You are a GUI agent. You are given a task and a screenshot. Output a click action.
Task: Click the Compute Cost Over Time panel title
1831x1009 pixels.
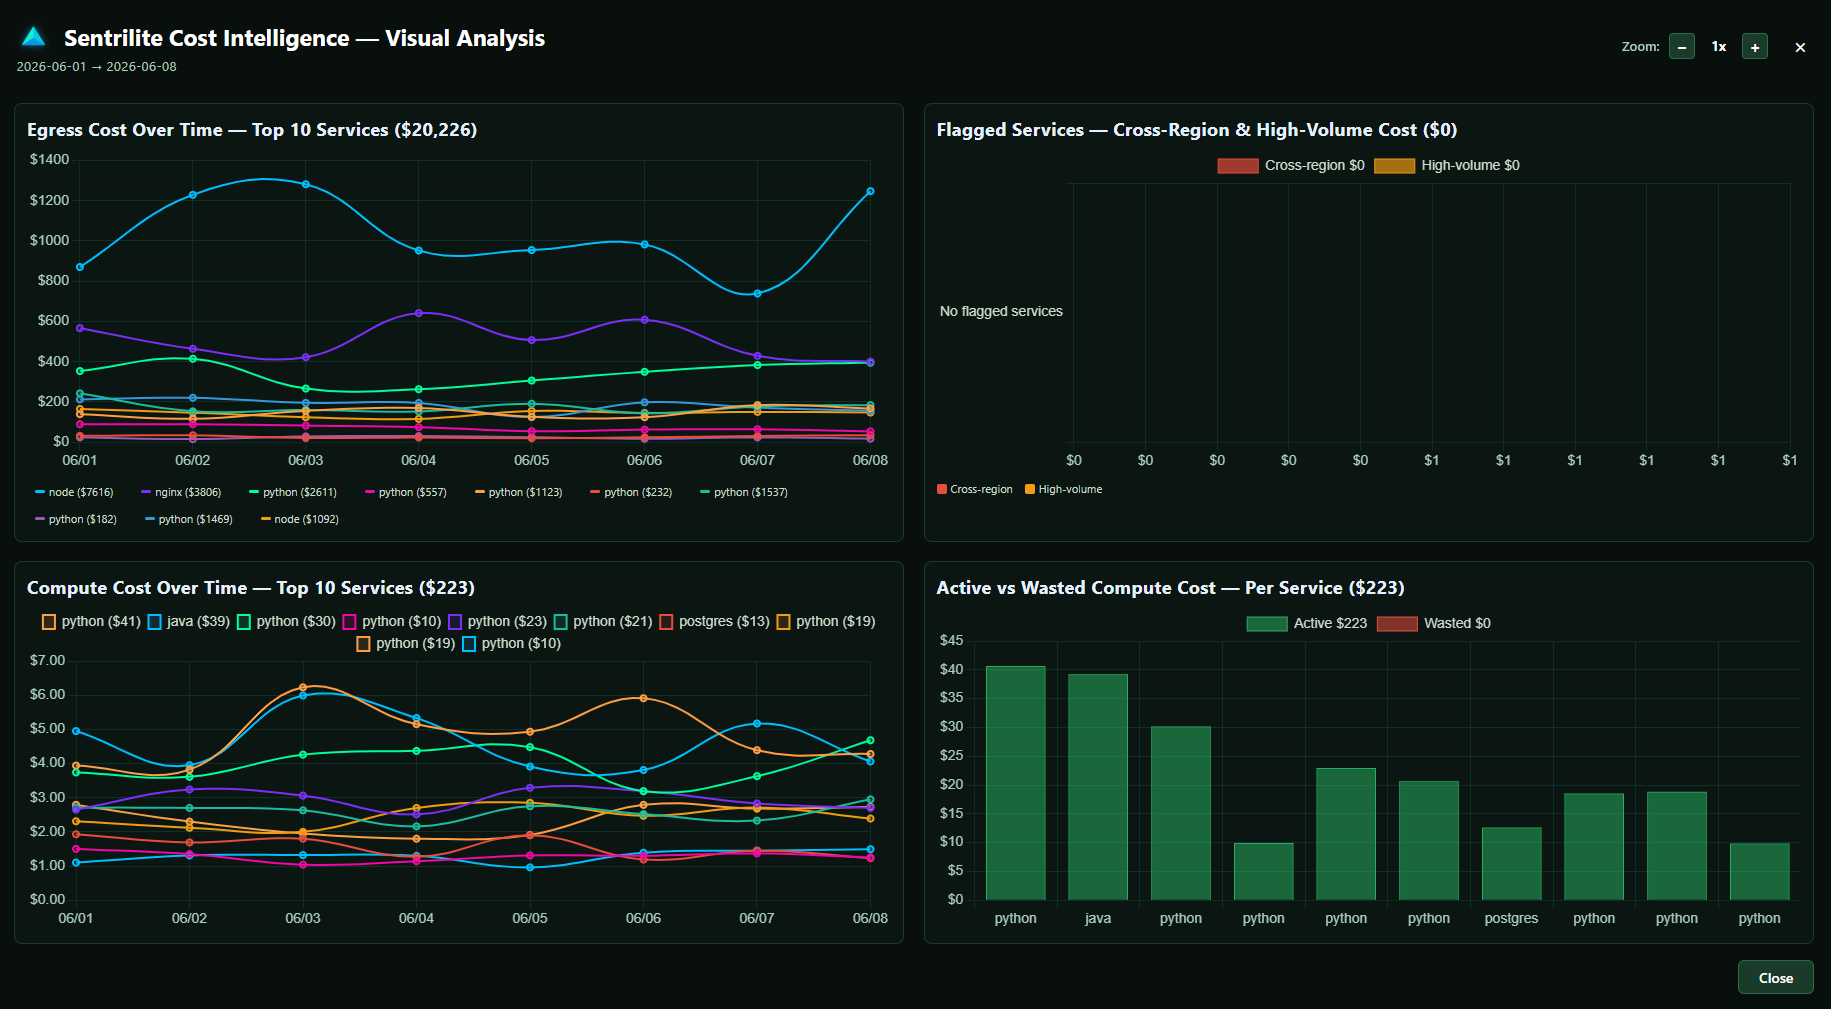(251, 588)
